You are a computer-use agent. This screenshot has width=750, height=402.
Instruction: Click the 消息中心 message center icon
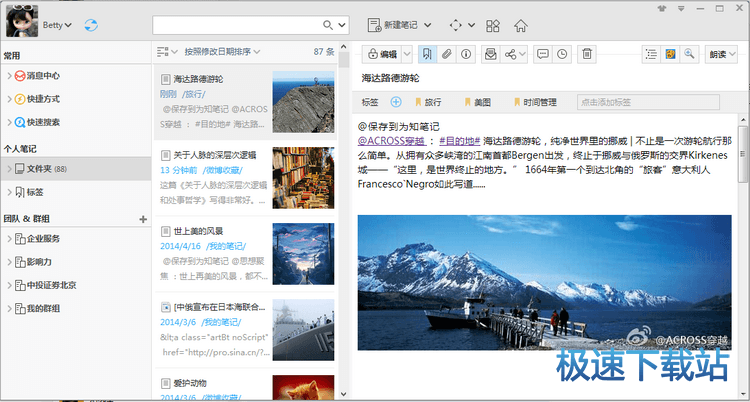(x=20, y=76)
